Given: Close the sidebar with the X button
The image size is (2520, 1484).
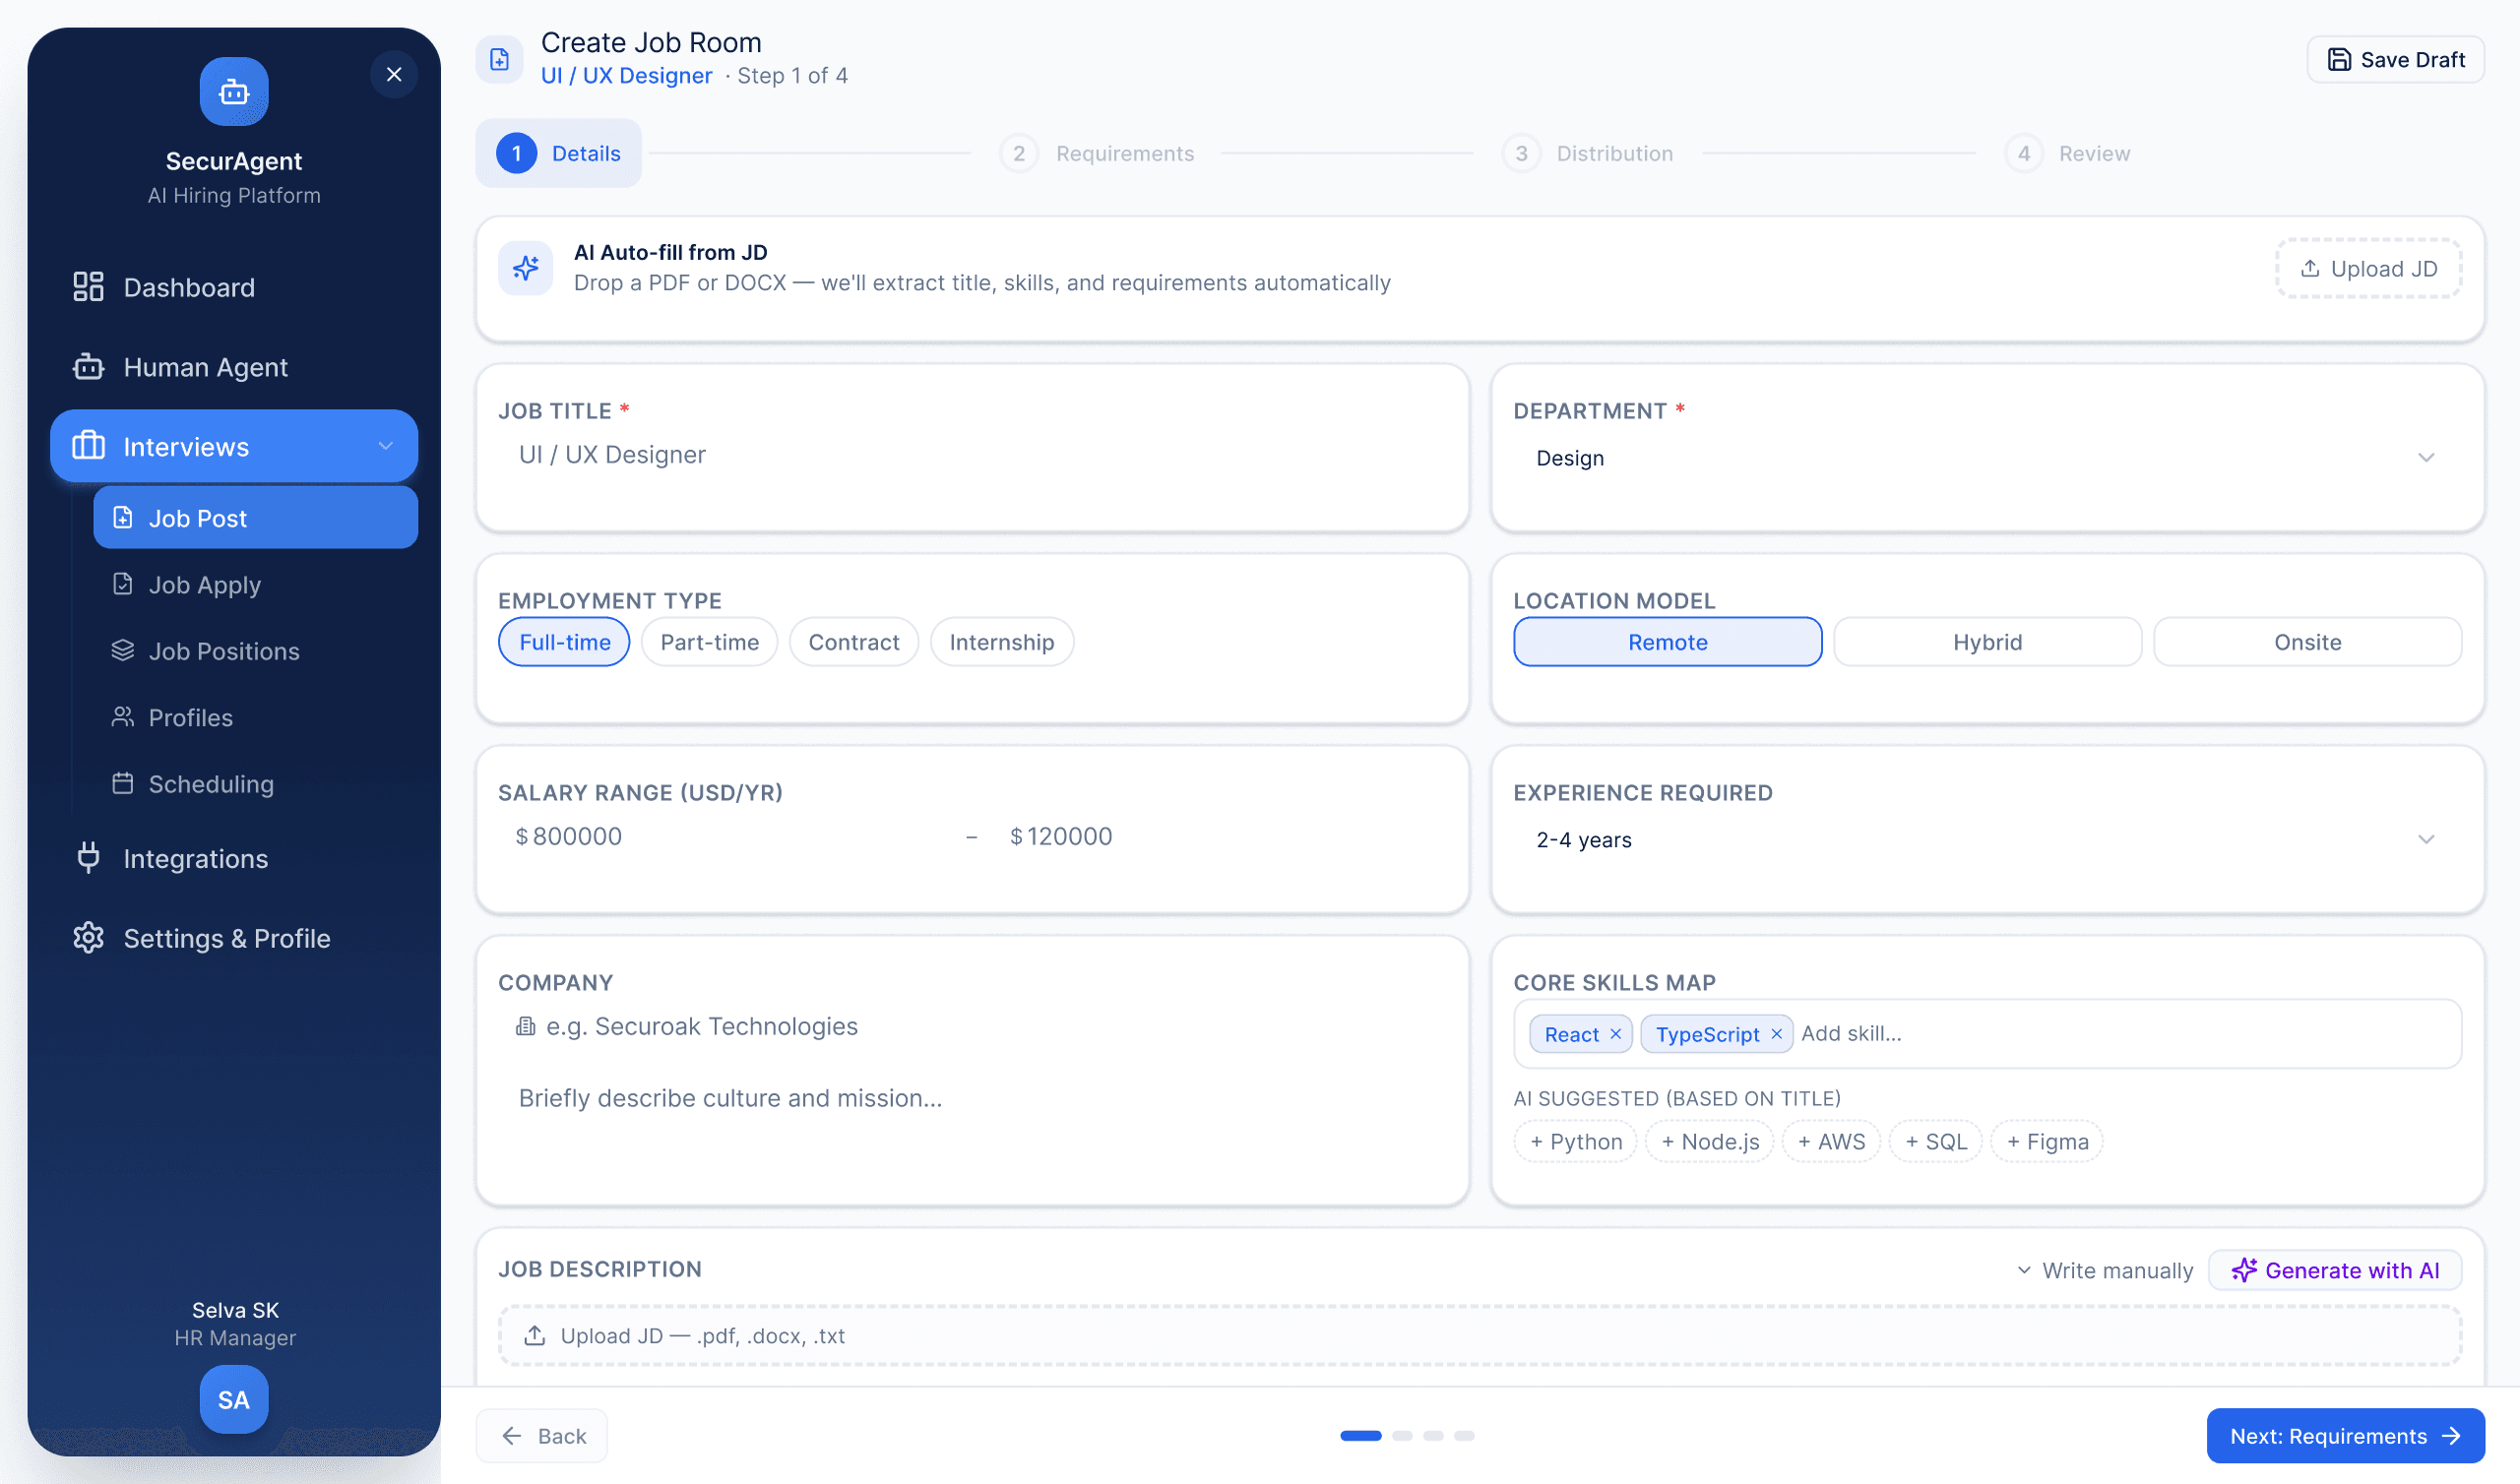Looking at the screenshot, I should tap(394, 74).
